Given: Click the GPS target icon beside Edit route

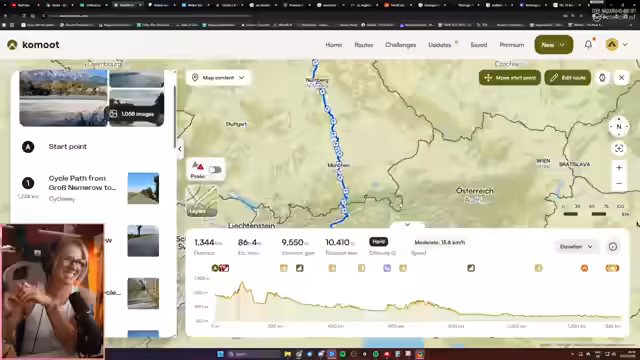Looking at the screenshot, I should [x=602, y=78].
